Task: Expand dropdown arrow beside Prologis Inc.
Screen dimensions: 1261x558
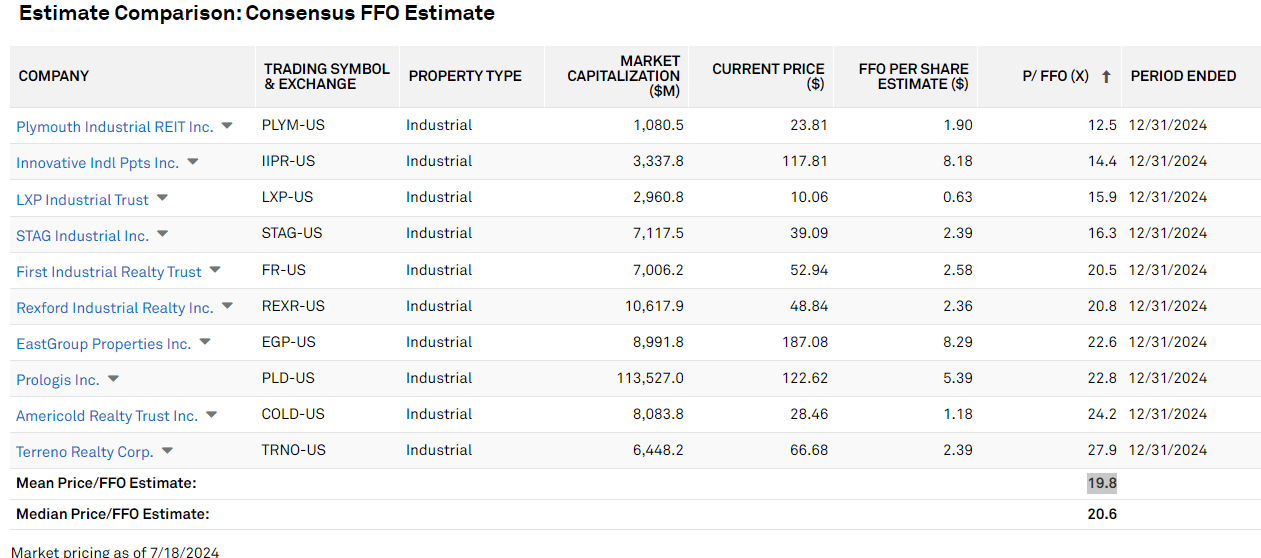Action: coord(113,378)
